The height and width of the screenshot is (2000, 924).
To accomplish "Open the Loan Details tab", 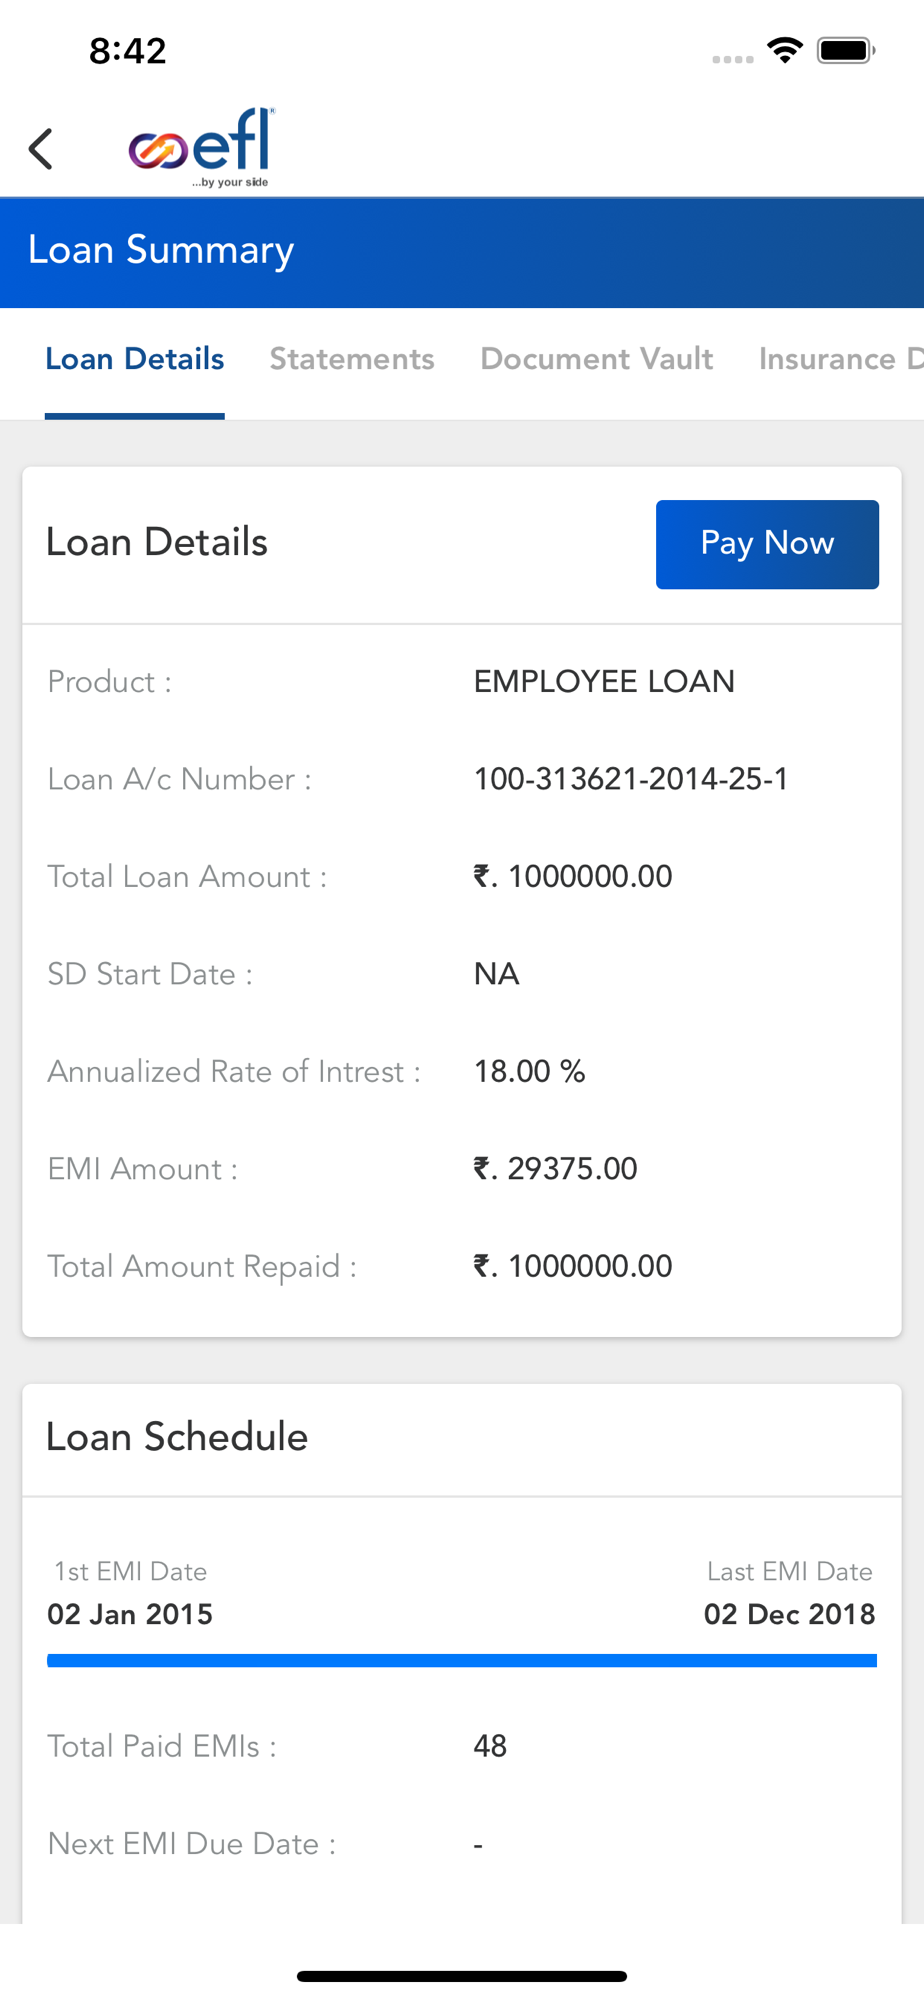I will pyautogui.click(x=135, y=359).
